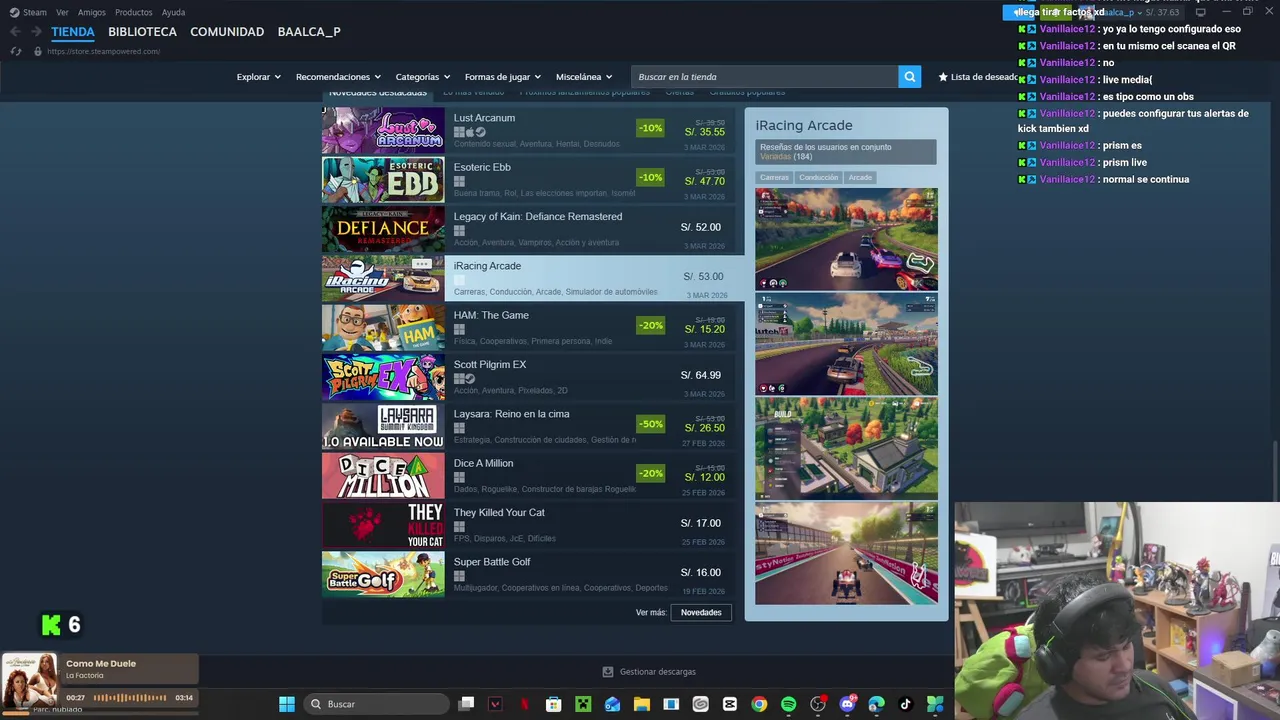Open the Ver menu
This screenshot has height=720, width=1280.
(62, 12)
